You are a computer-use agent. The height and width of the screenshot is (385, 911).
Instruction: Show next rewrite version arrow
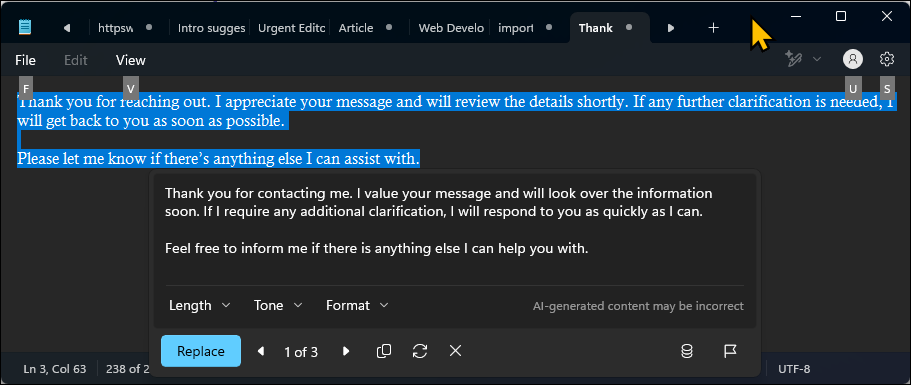tap(346, 351)
